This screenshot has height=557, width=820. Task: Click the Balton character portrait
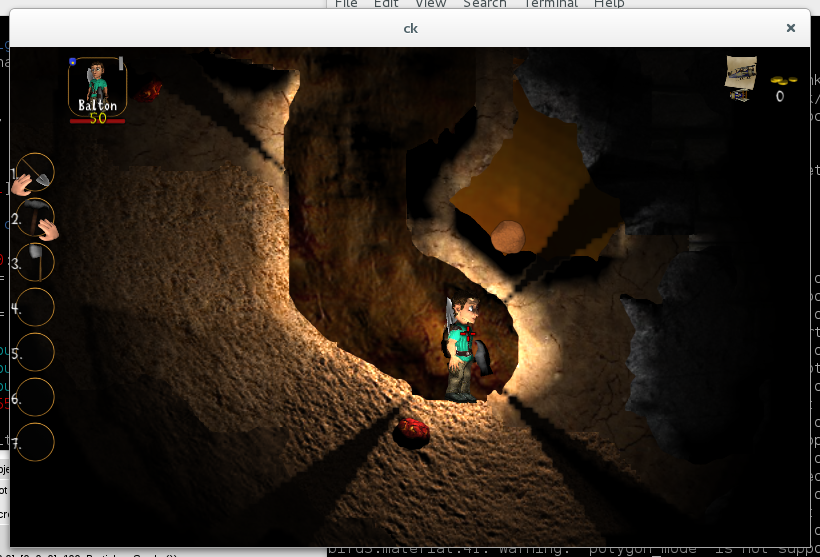pyautogui.click(x=97, y=86)
